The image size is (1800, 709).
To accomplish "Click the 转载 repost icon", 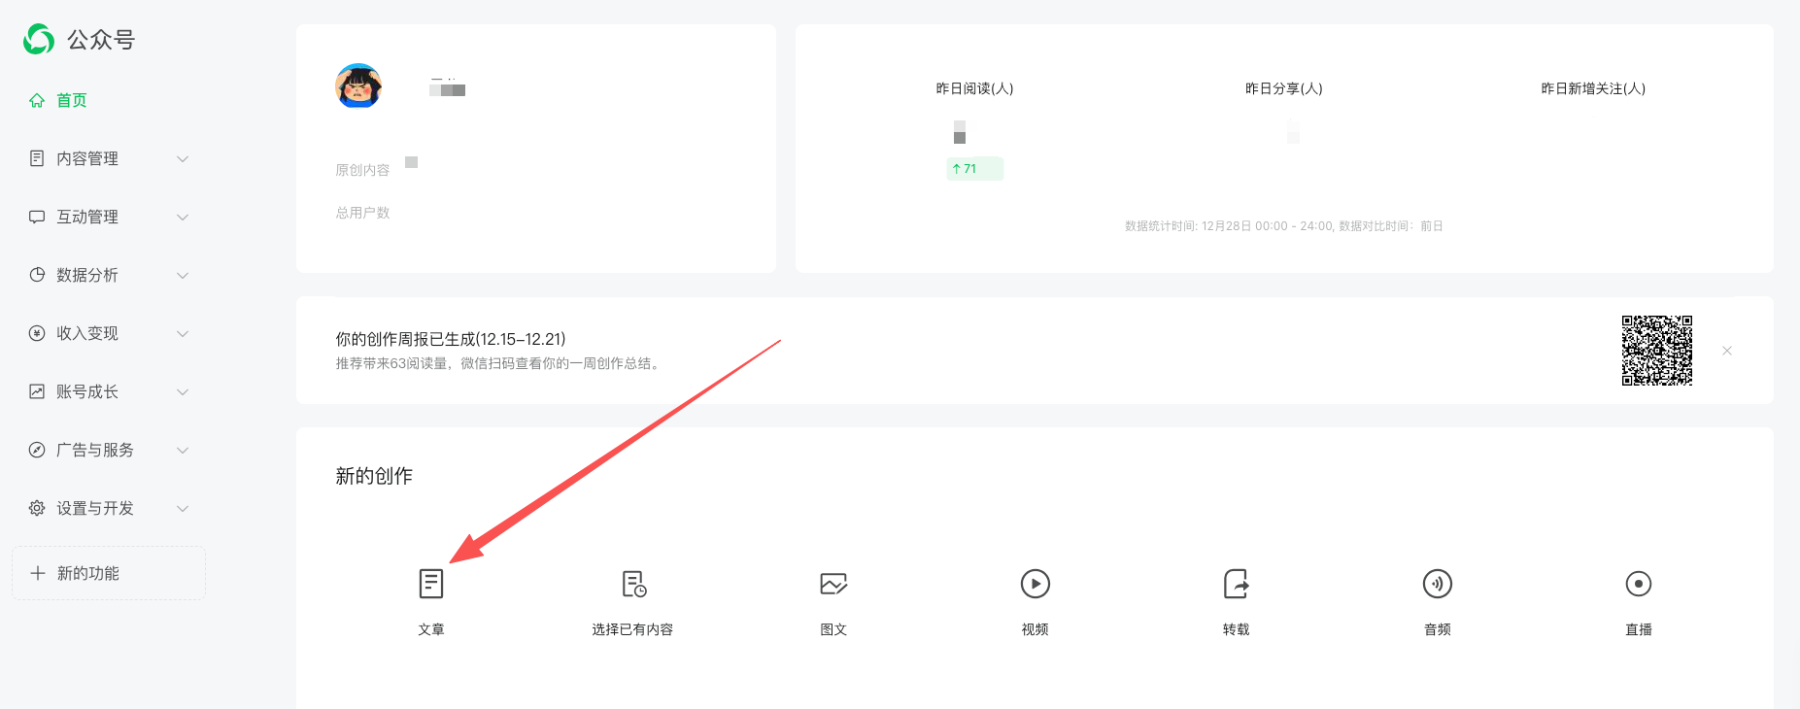I will coord(1236,584).
